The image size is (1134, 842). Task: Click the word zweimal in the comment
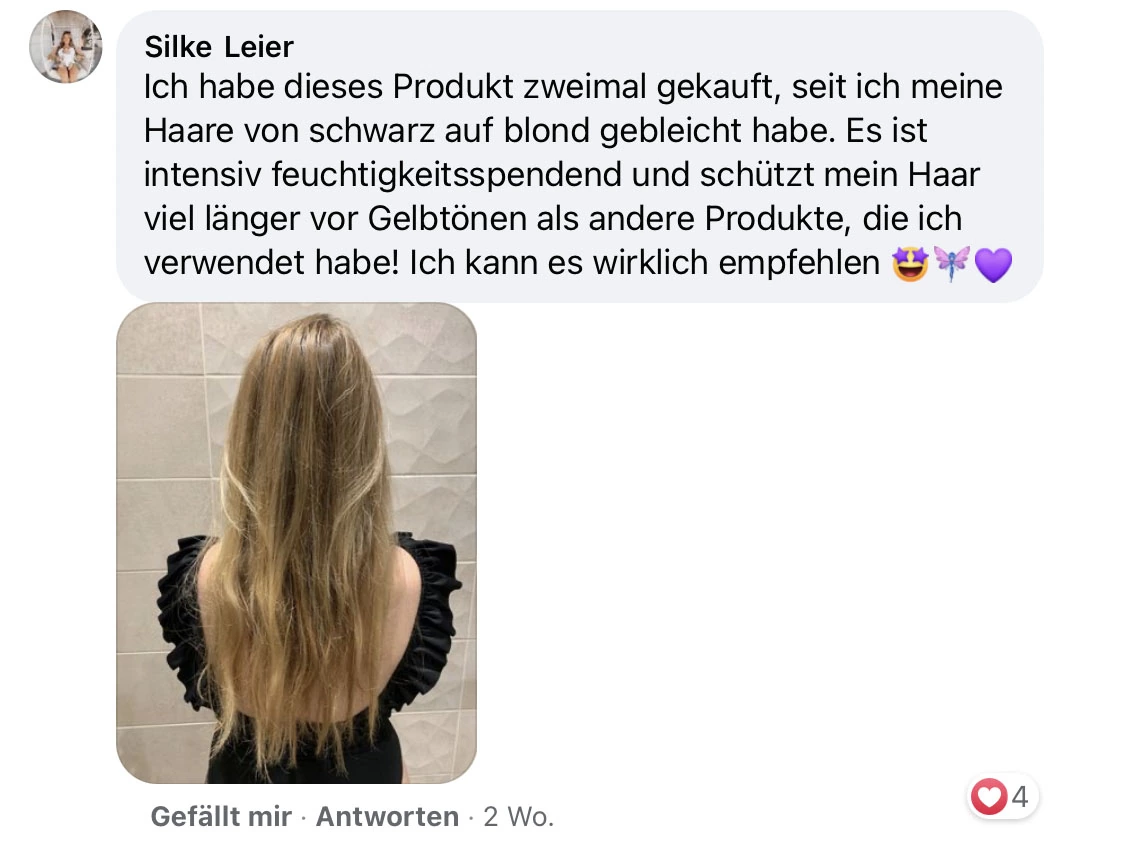[584, 88]
